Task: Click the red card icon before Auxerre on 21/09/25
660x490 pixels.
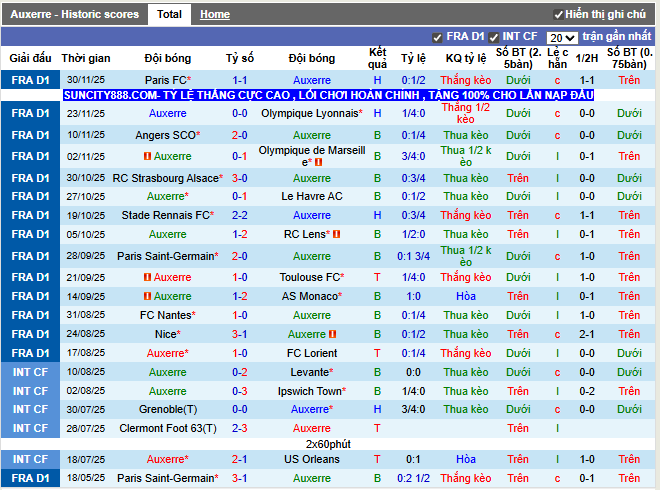Action: pyautogui.click(x=147, y=277)
